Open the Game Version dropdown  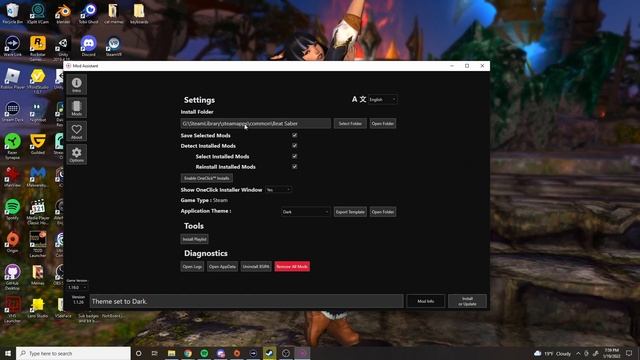click(x=77, y=287)
